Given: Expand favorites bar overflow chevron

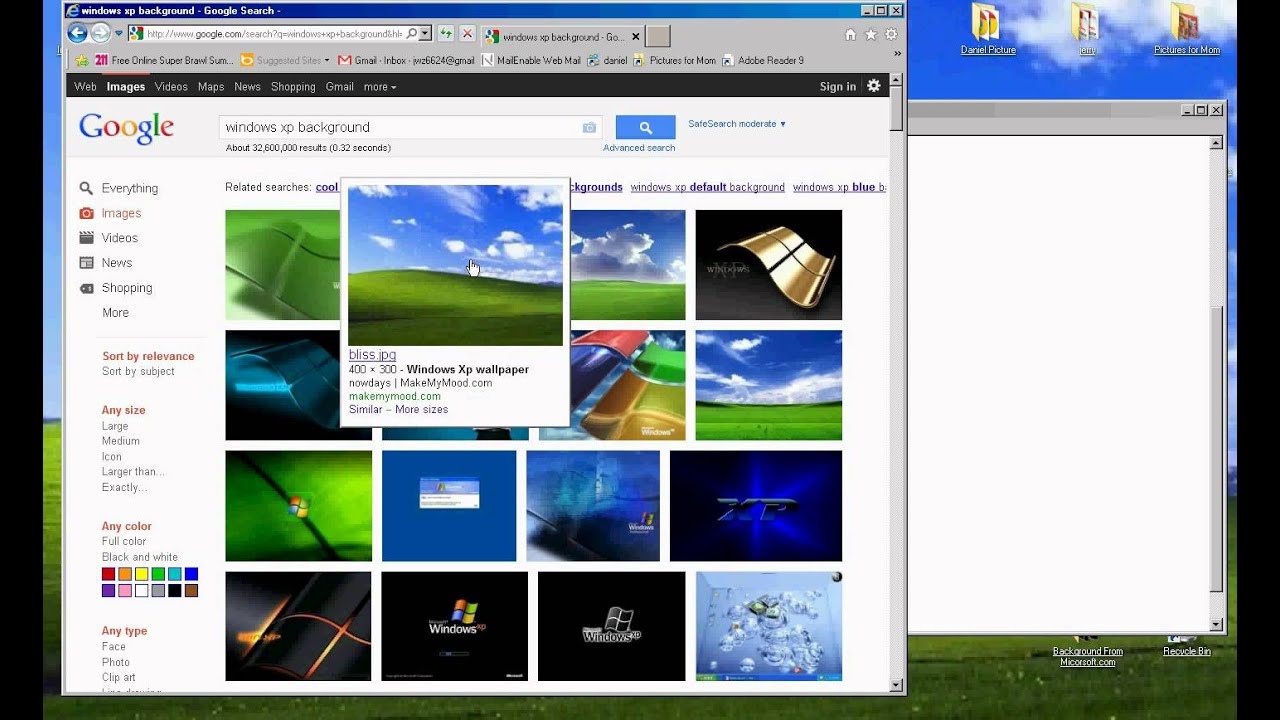Looking at the screenshot, I should [896, 54].
